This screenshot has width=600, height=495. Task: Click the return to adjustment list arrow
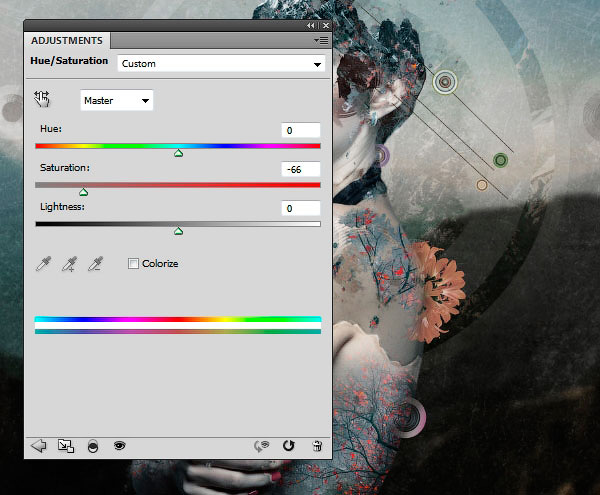(x=39, y=446)
